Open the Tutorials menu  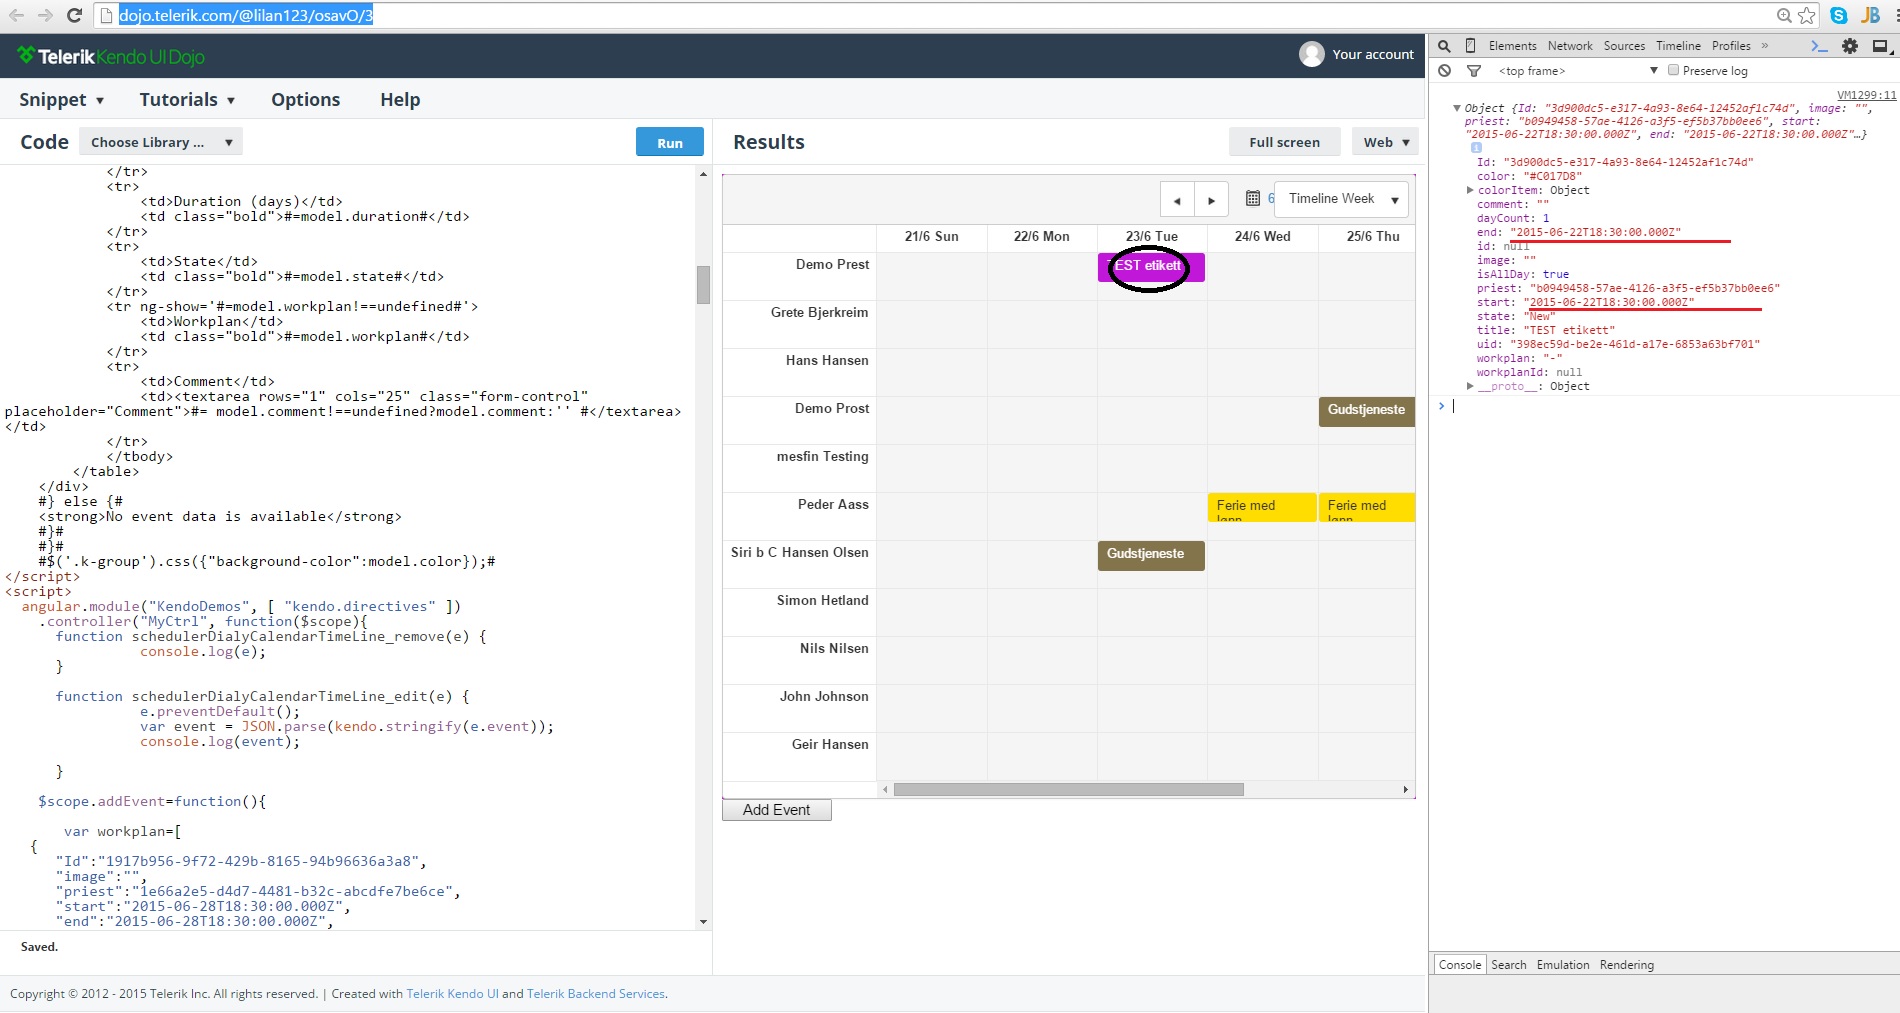pos(187,100)
